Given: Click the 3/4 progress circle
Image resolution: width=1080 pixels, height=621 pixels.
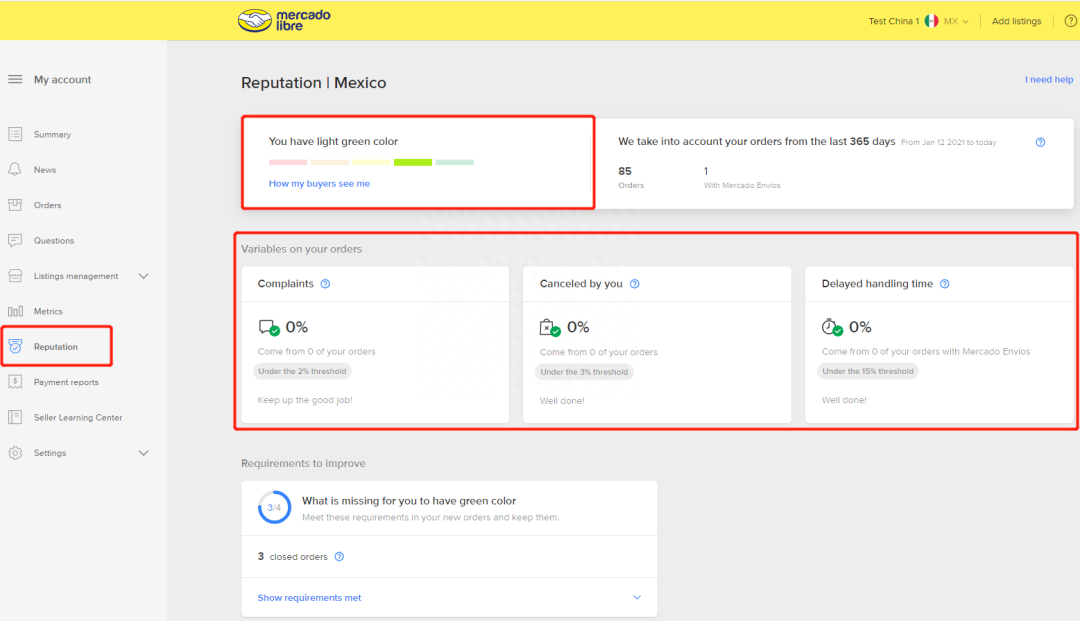Looking at the screenshot, I should click(274, 507).
